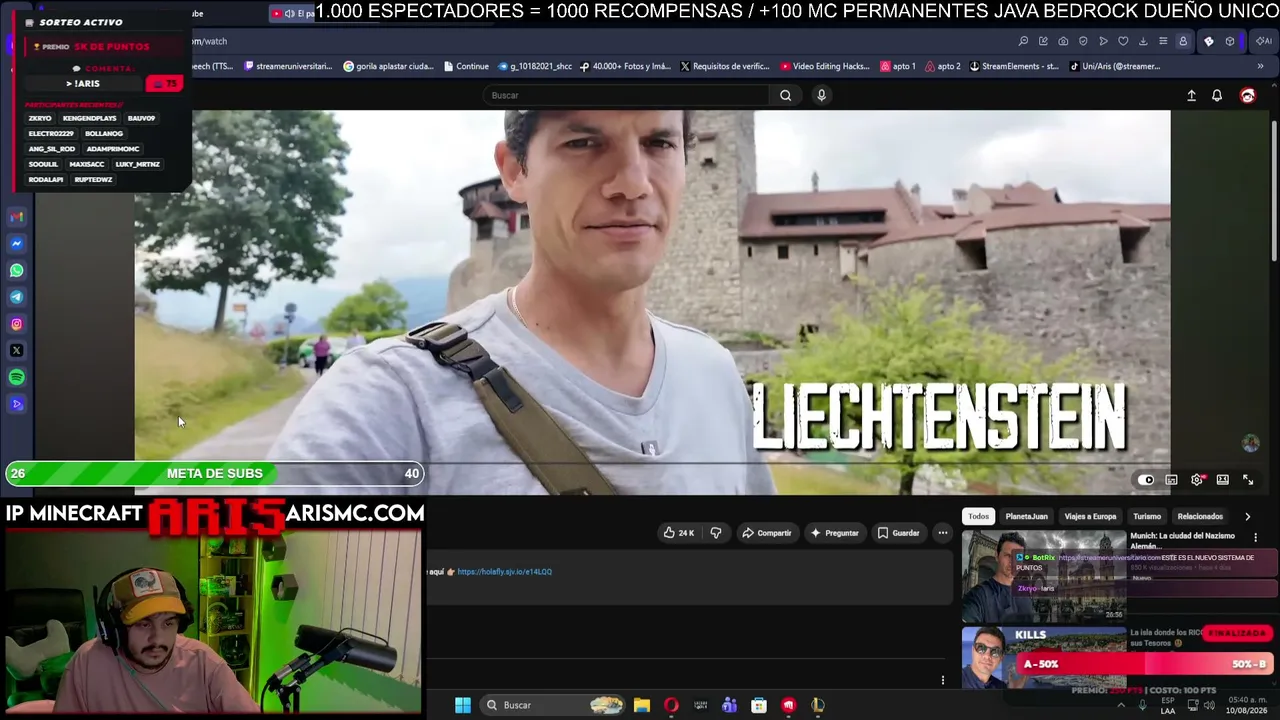Click the Preguntar button
Screen dimensions: 1280x720
coord(834,533)
